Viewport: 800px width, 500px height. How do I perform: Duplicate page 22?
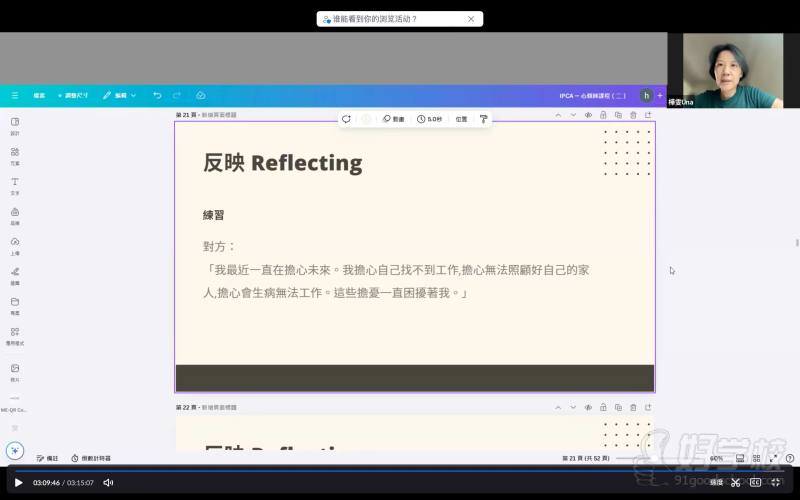pos(618,408)
